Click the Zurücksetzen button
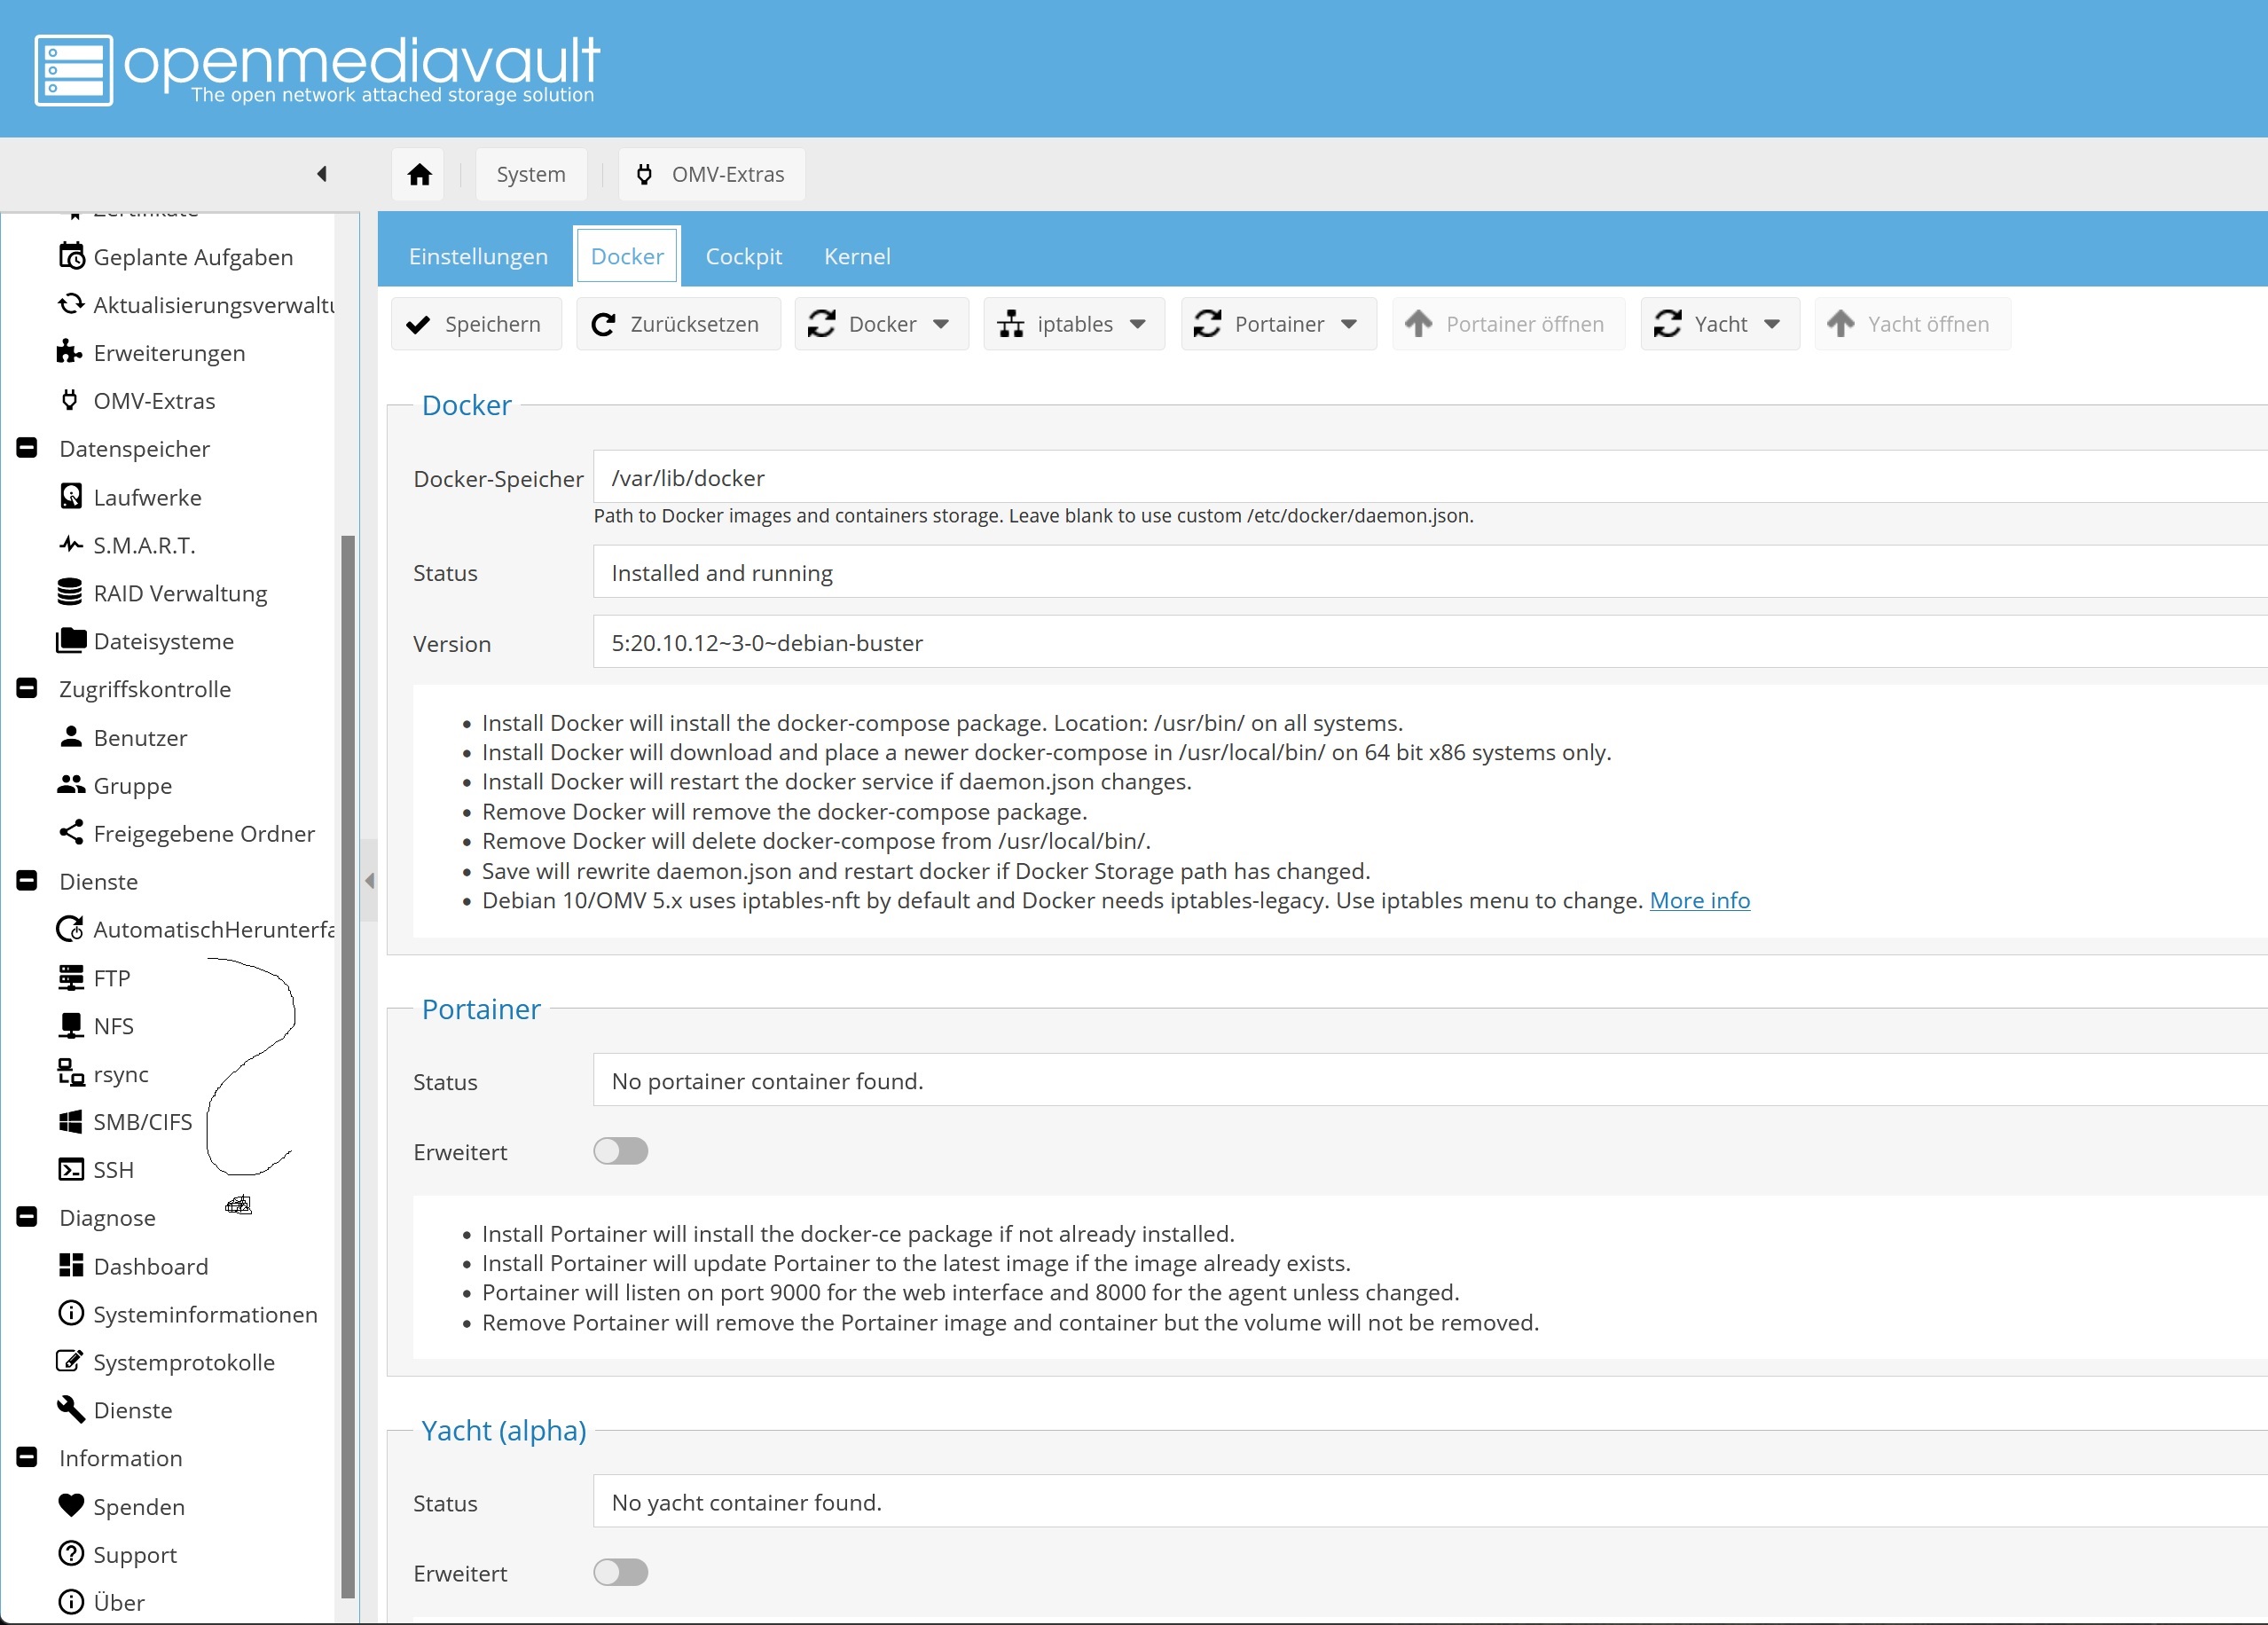Viewport: 2268px width, 1625px height. tap(678, 324)
